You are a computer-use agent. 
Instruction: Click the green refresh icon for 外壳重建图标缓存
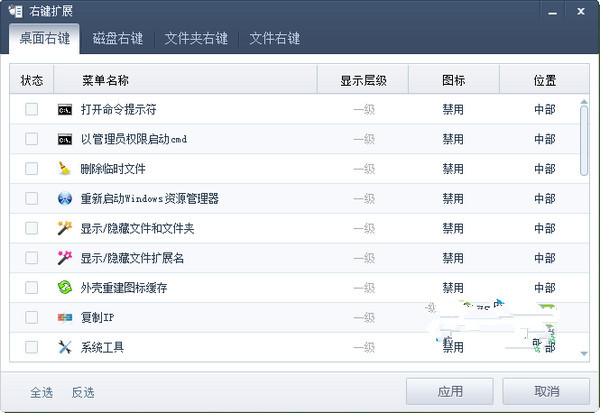coord(65,287)
